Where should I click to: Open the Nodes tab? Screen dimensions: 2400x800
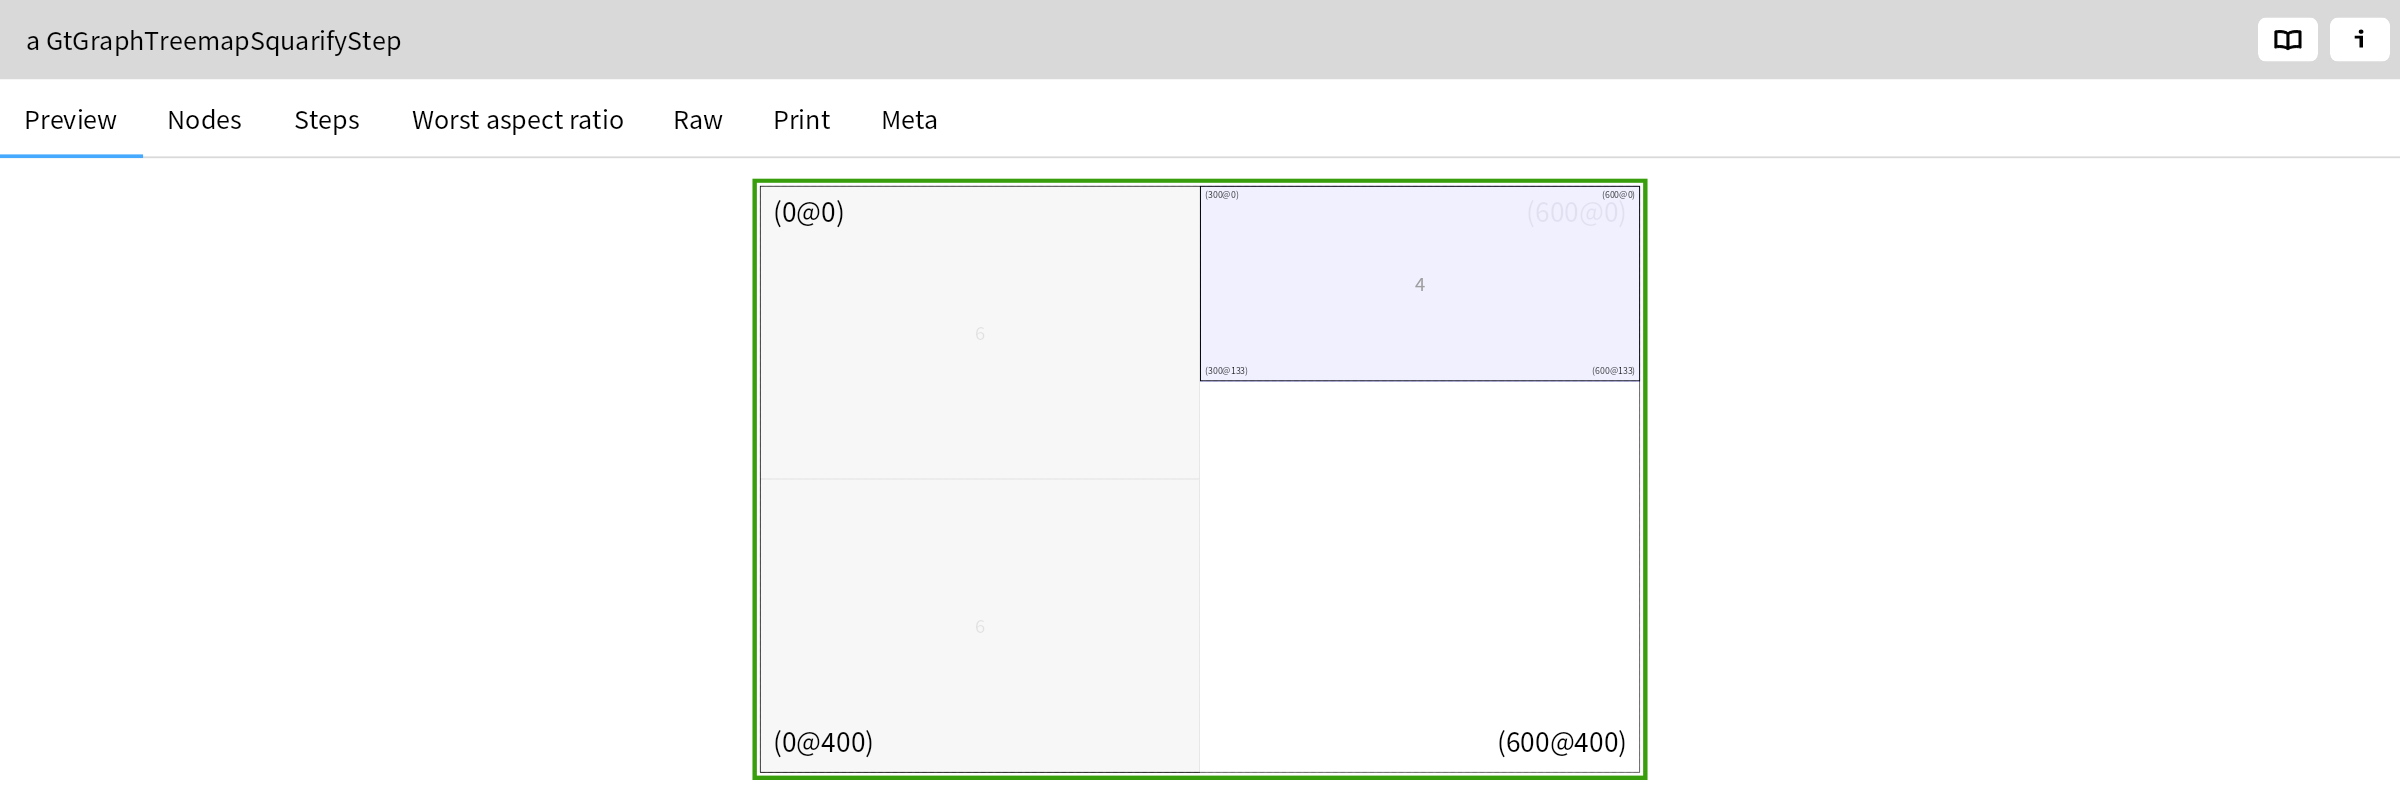tap(204, 120)
